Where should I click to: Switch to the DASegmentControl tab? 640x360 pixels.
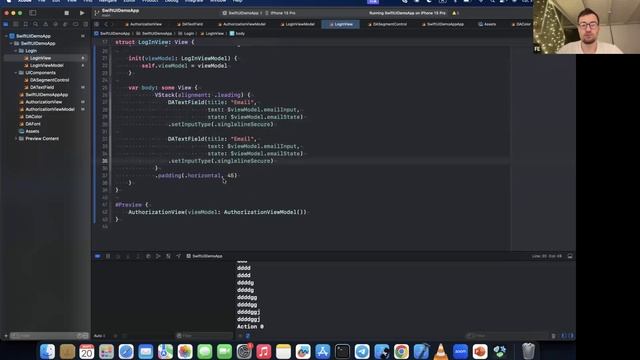pyautogui.click(x=388, y=24)
